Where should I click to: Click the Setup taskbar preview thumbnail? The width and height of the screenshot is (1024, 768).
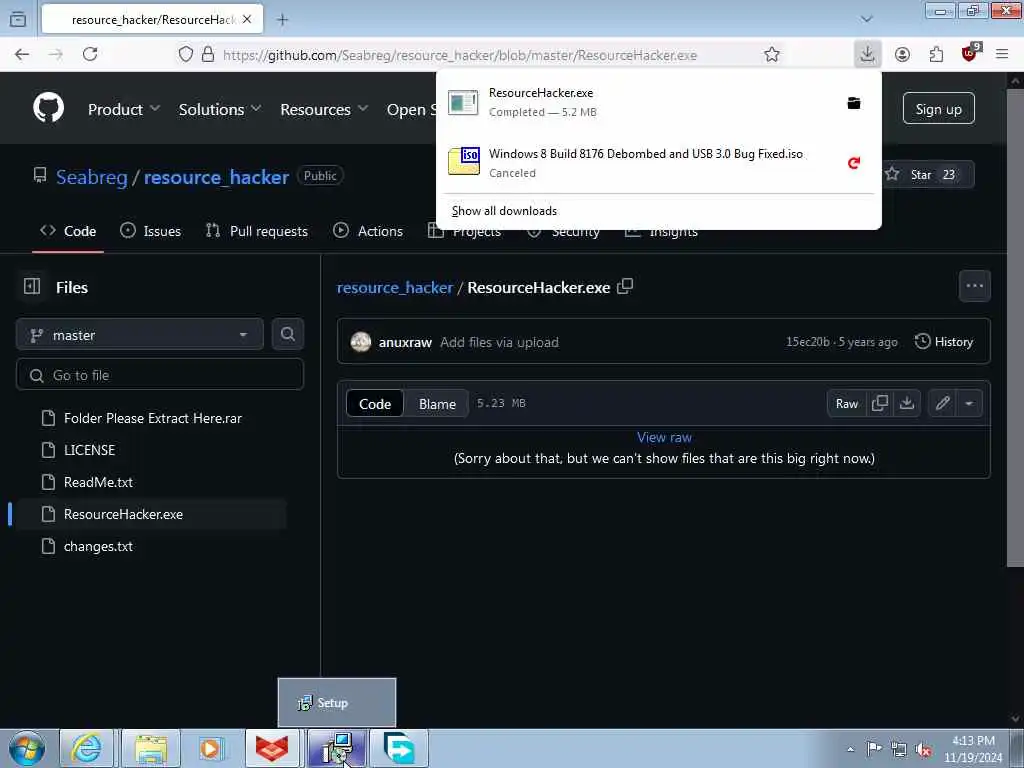pyautogui.click(x=337, y=703)
